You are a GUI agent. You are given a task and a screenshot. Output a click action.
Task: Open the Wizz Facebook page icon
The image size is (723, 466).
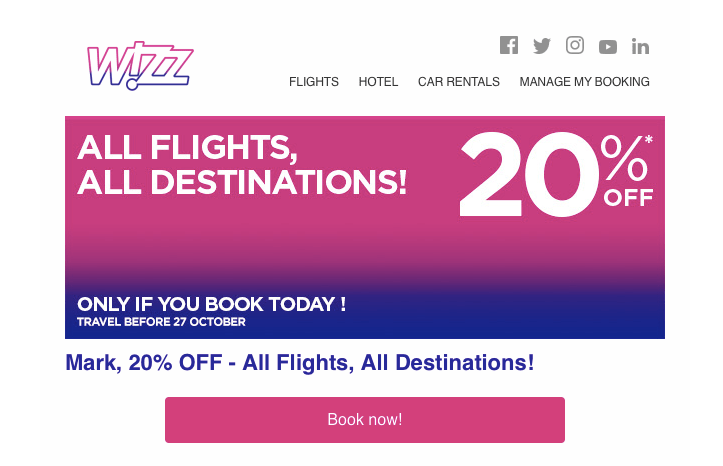(509, 45)
